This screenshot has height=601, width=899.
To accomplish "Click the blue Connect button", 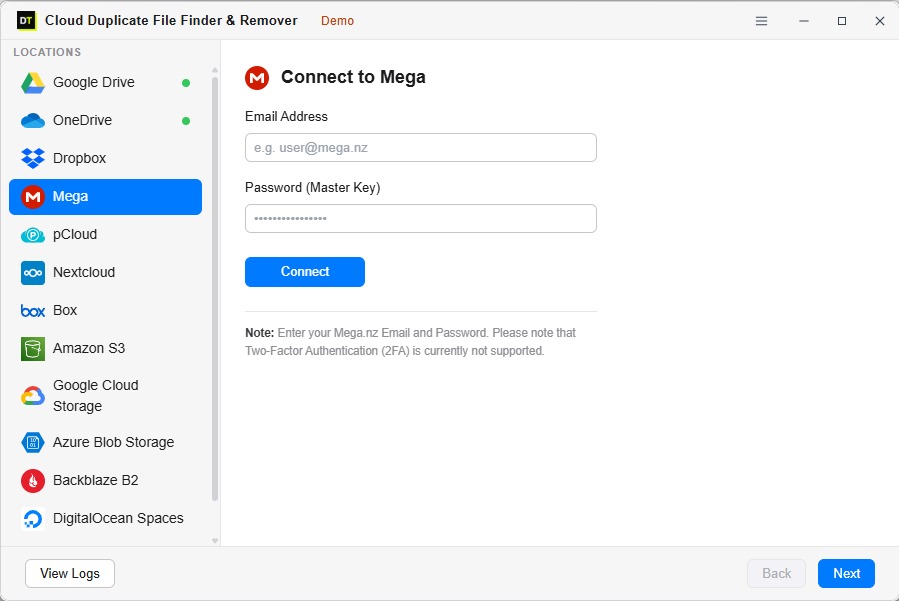I will [305, 272].
